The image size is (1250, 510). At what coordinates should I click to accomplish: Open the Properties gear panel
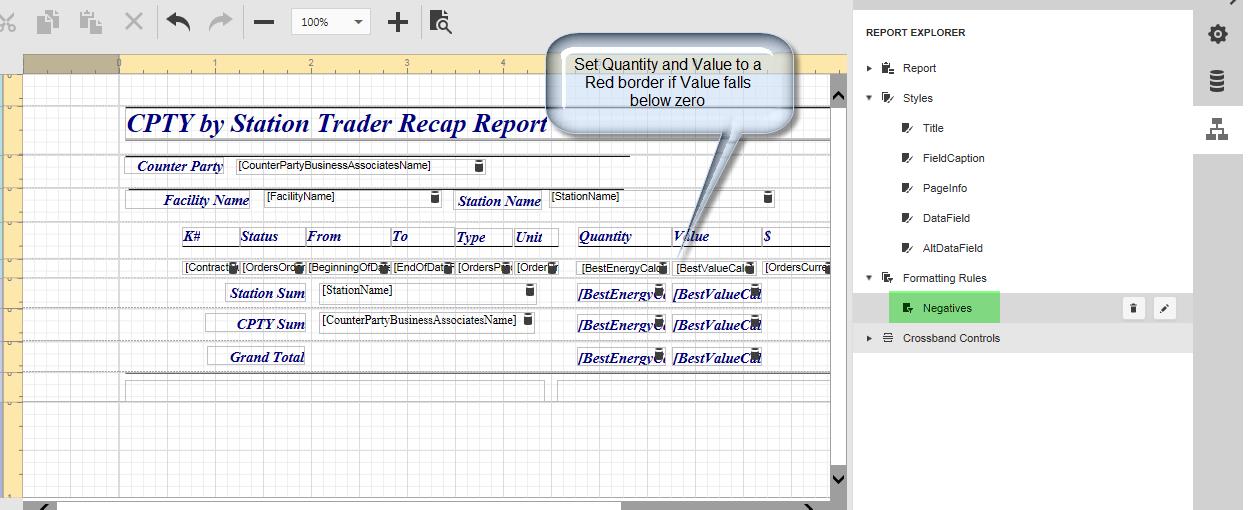point(1217,34)
